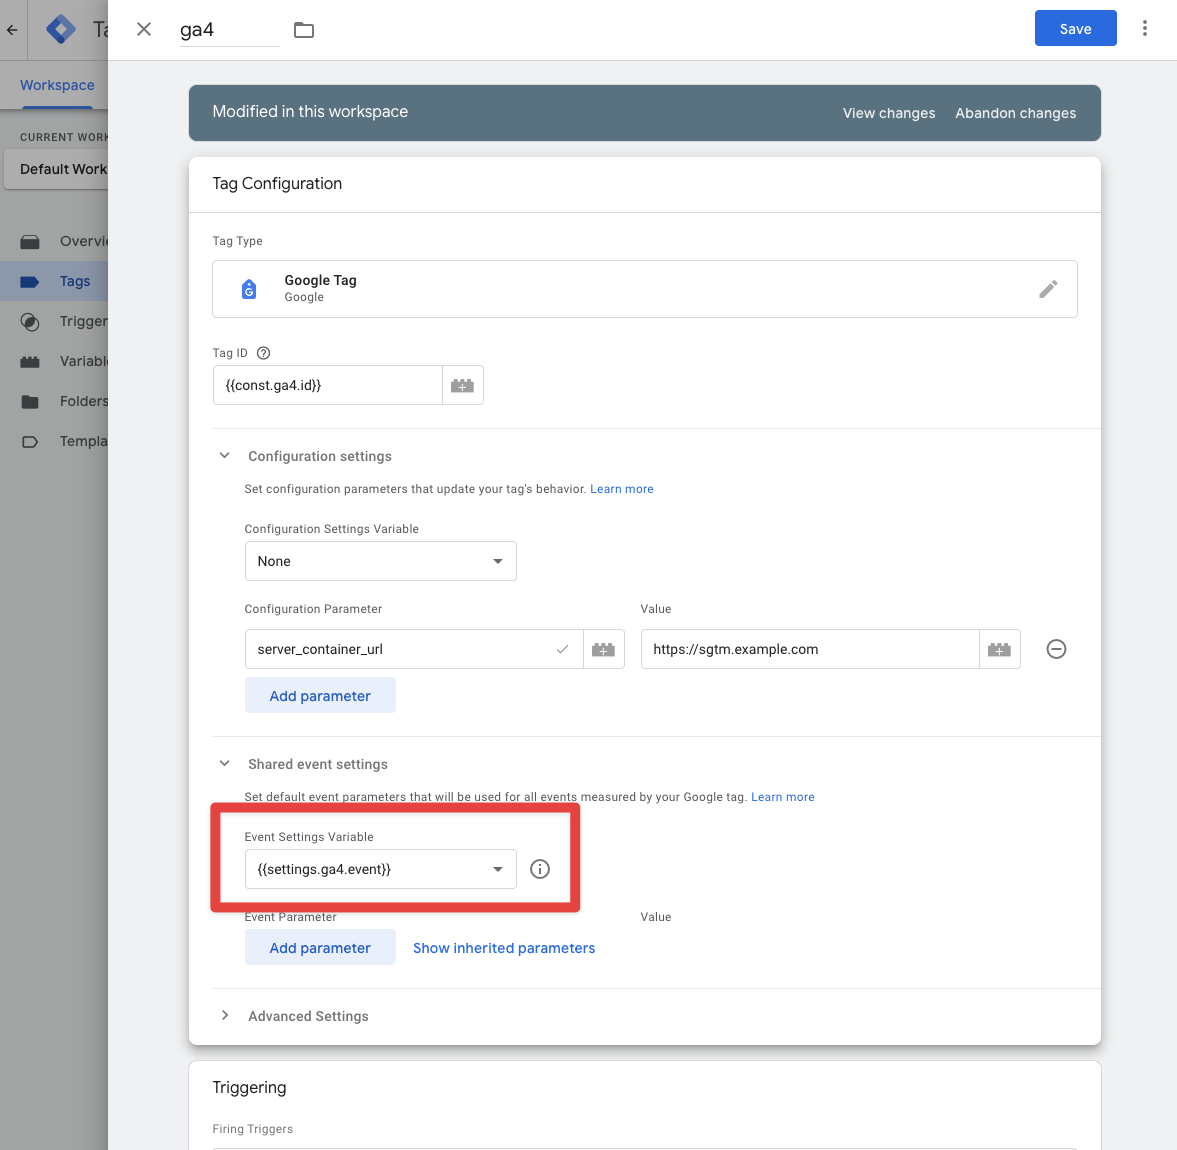Collapse the Configuration settings section

pyautogui.click(x=225, y=456)
